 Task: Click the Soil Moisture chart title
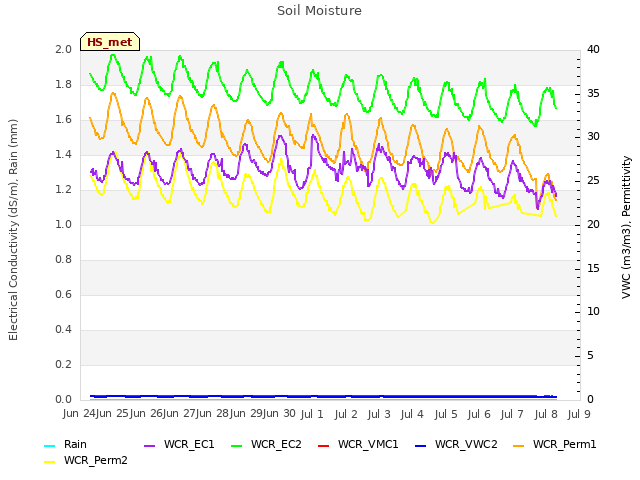(319, 11)
